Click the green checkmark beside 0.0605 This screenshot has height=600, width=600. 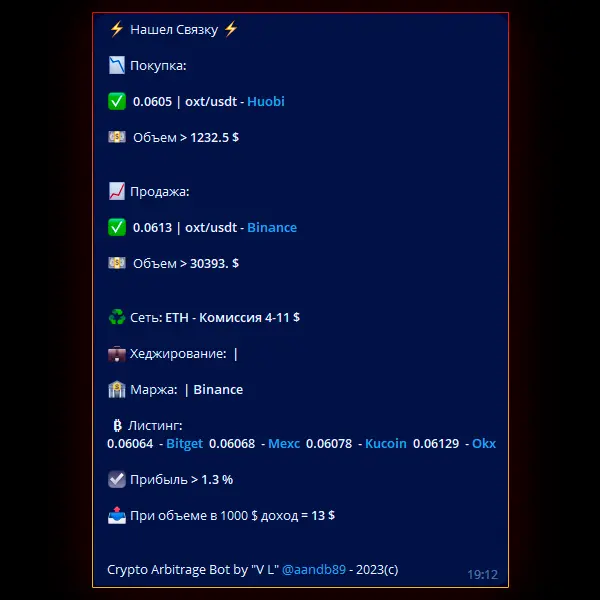click(117, 101)
